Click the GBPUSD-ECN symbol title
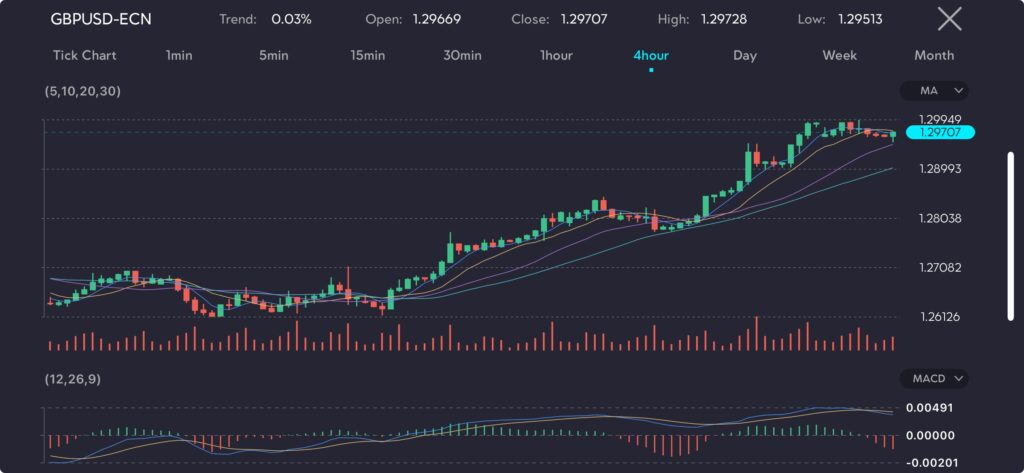The height and width of the screenshot is (473, 1024). pos(101,19)
